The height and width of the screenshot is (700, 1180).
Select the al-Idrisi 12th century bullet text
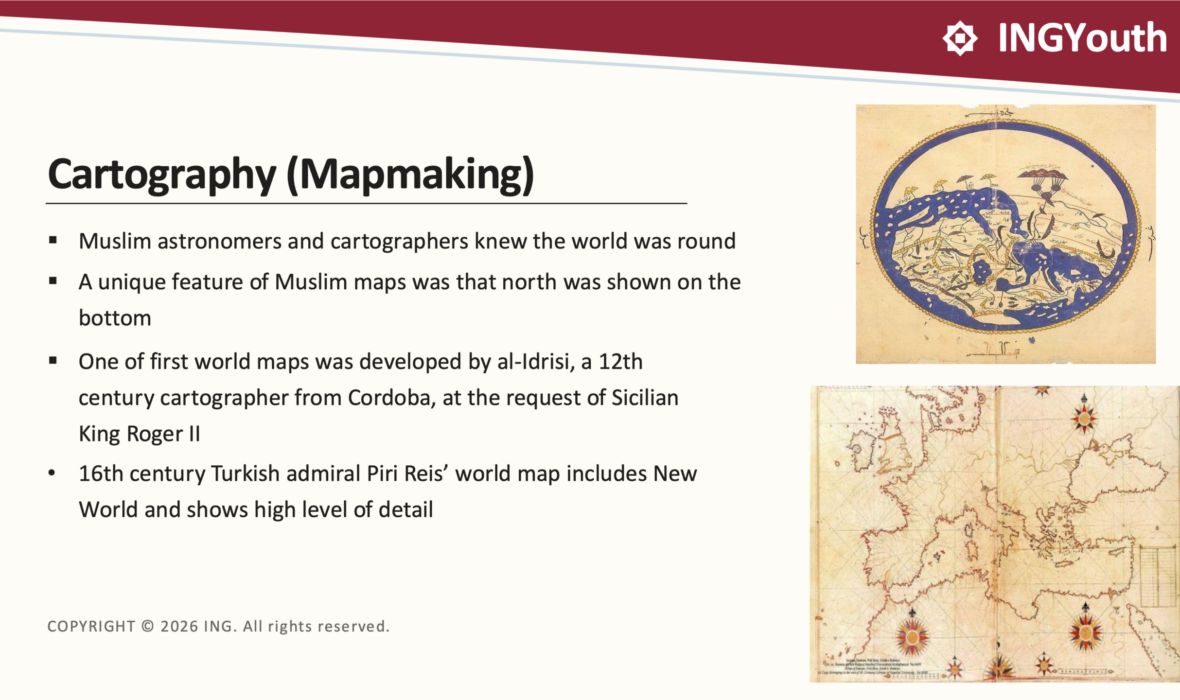379,397
